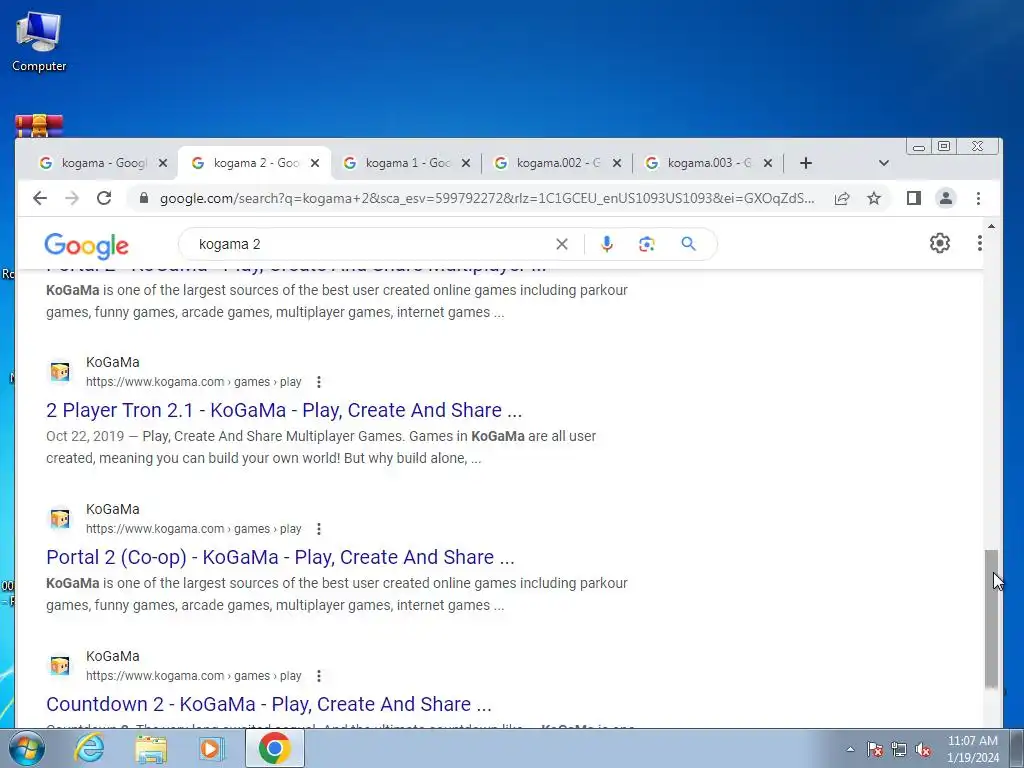The width and height of the screenshot is (1024, 768).
Task: Open the Computer desktop icon
Action: pos(39,41)
